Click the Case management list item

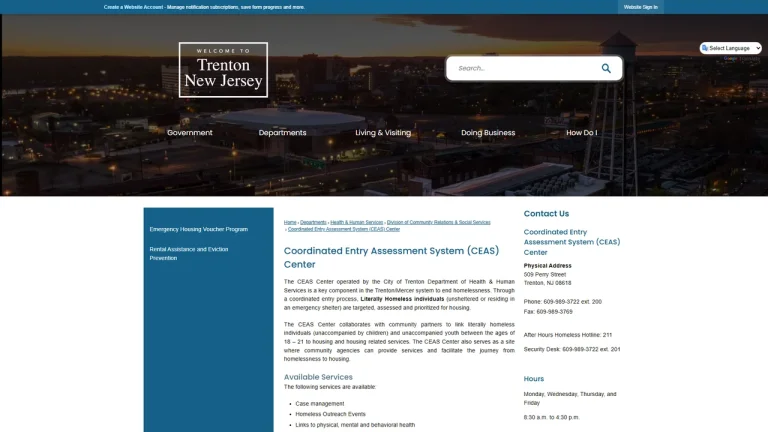319,404
